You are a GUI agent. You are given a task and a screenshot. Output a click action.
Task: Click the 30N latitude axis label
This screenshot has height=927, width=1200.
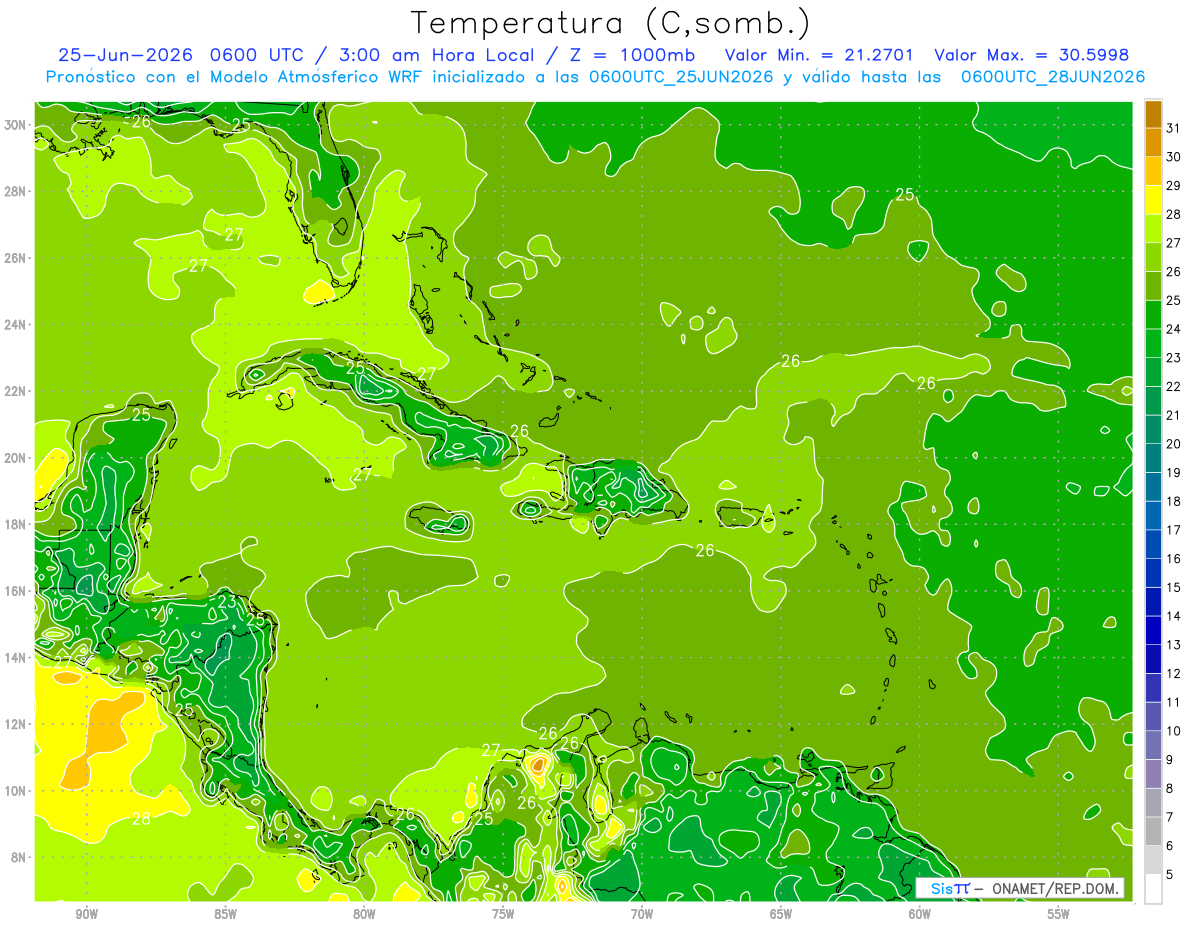click(17, 125)
